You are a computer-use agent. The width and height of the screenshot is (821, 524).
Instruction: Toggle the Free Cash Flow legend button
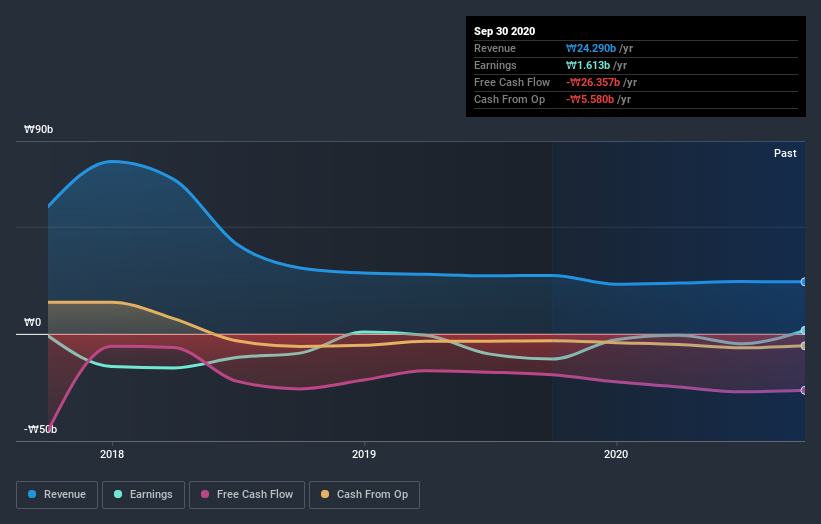247,495
